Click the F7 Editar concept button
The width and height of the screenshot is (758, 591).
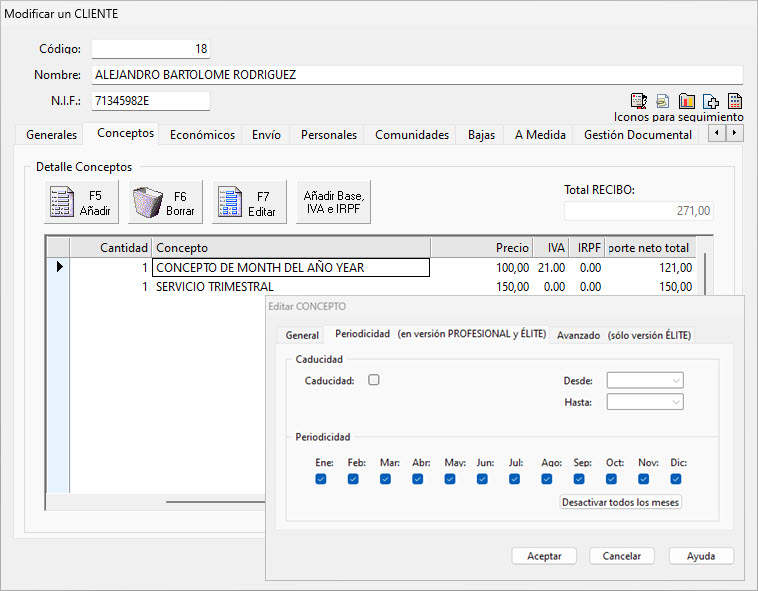point(249,202)
